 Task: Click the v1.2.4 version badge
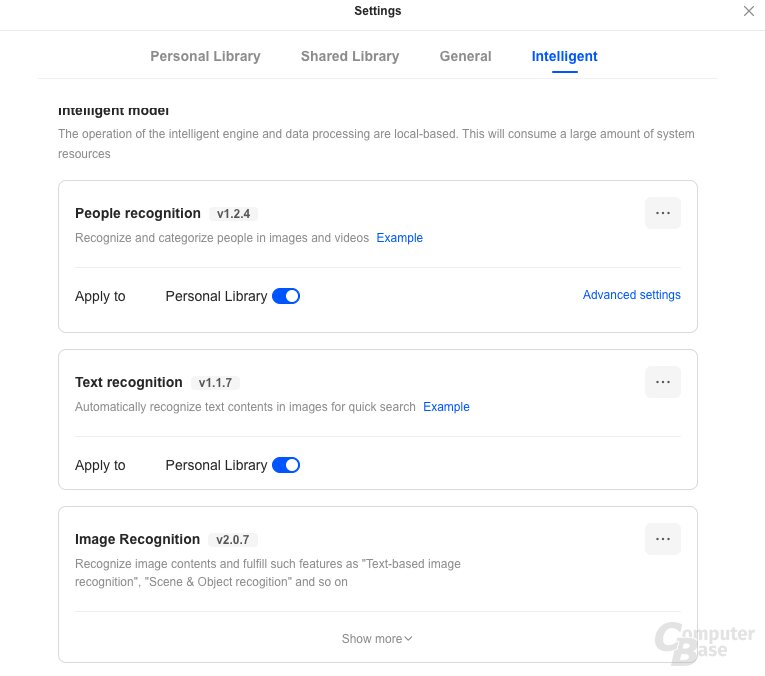click(233, 214)
